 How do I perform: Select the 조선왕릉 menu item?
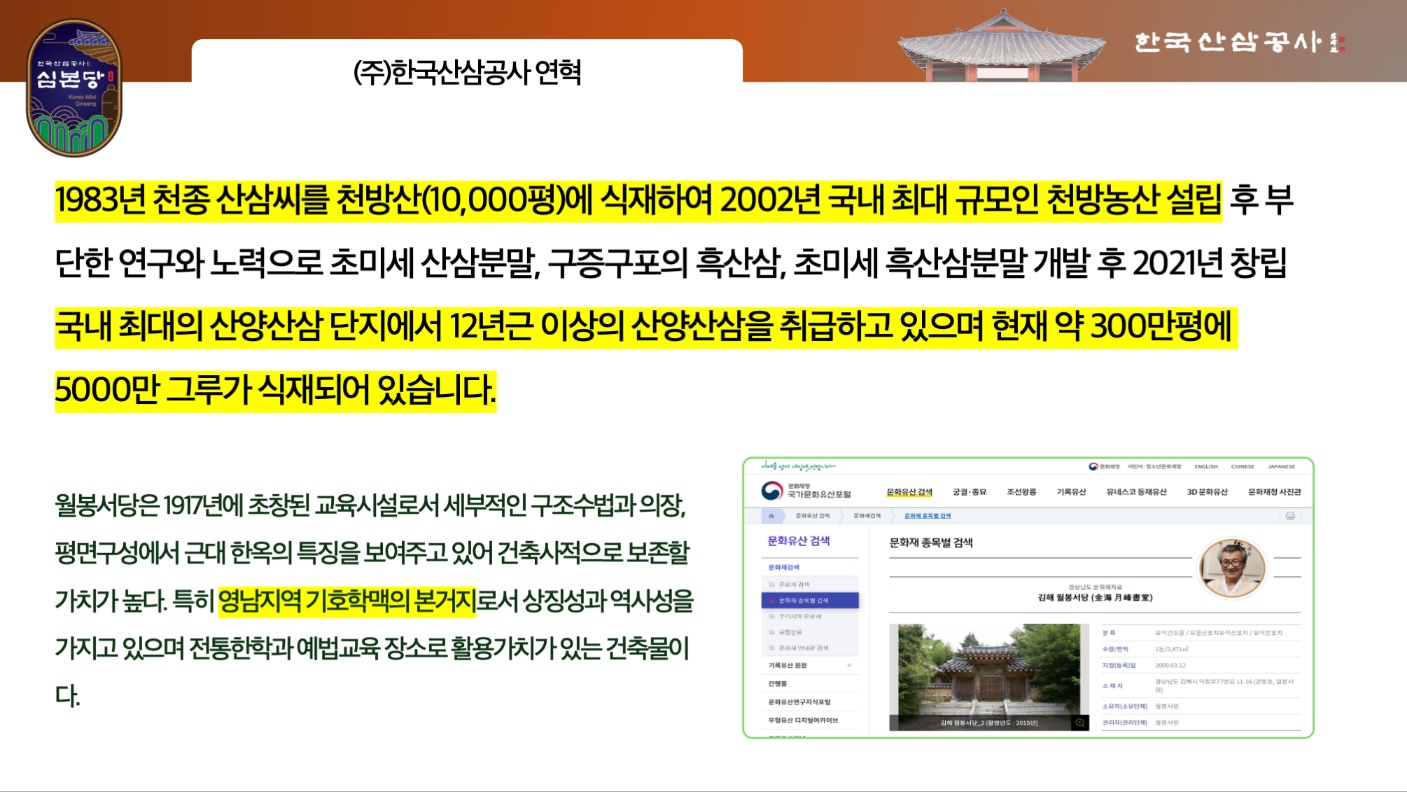click(x=1022, y=492)
